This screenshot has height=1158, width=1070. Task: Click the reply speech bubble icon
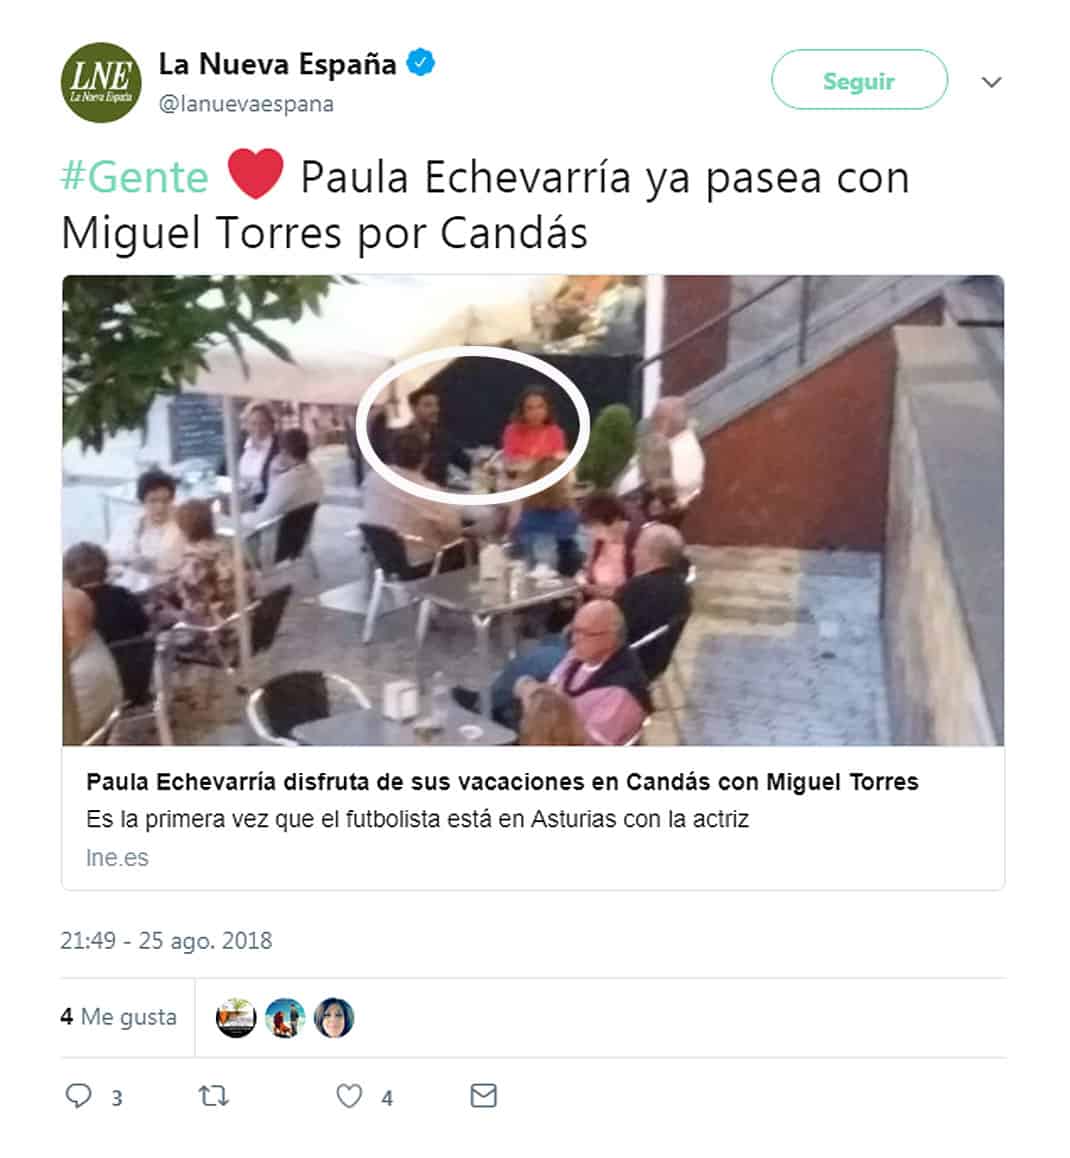click(x=78, y=1096)
